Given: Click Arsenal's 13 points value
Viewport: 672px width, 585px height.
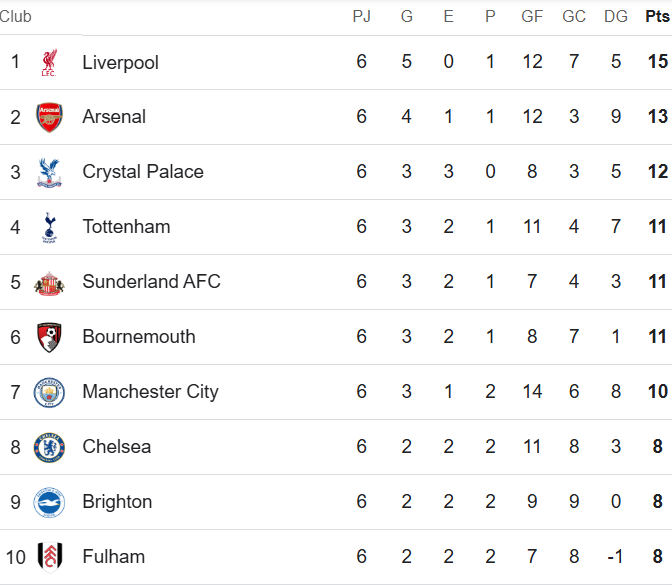Looking at the screenshot, I should (657, 117).
